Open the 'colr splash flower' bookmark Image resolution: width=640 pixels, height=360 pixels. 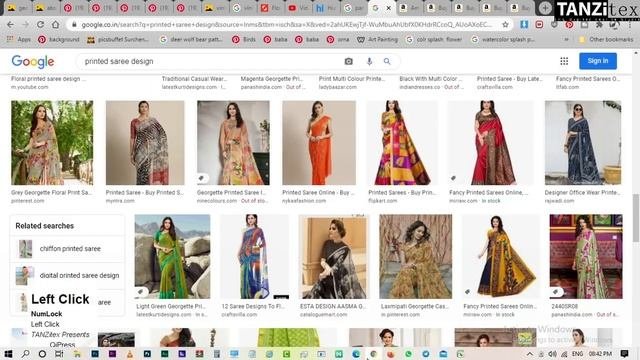pos(434,40)
